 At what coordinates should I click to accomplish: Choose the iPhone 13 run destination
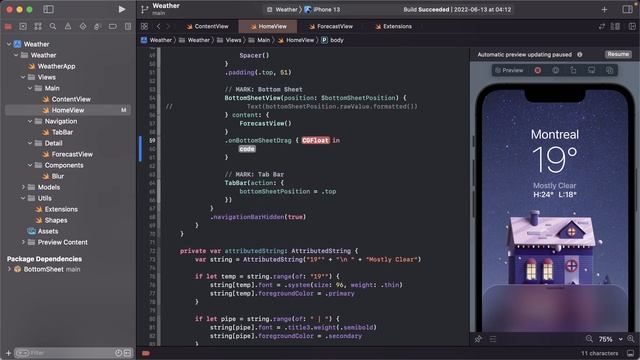pos(322,9)
